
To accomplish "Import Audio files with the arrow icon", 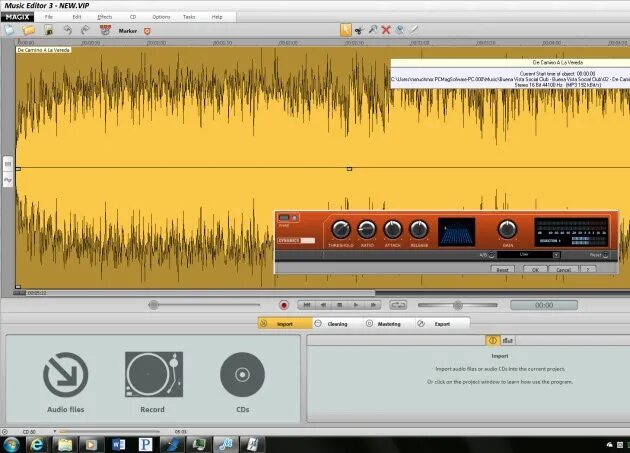I will [65, 375].
